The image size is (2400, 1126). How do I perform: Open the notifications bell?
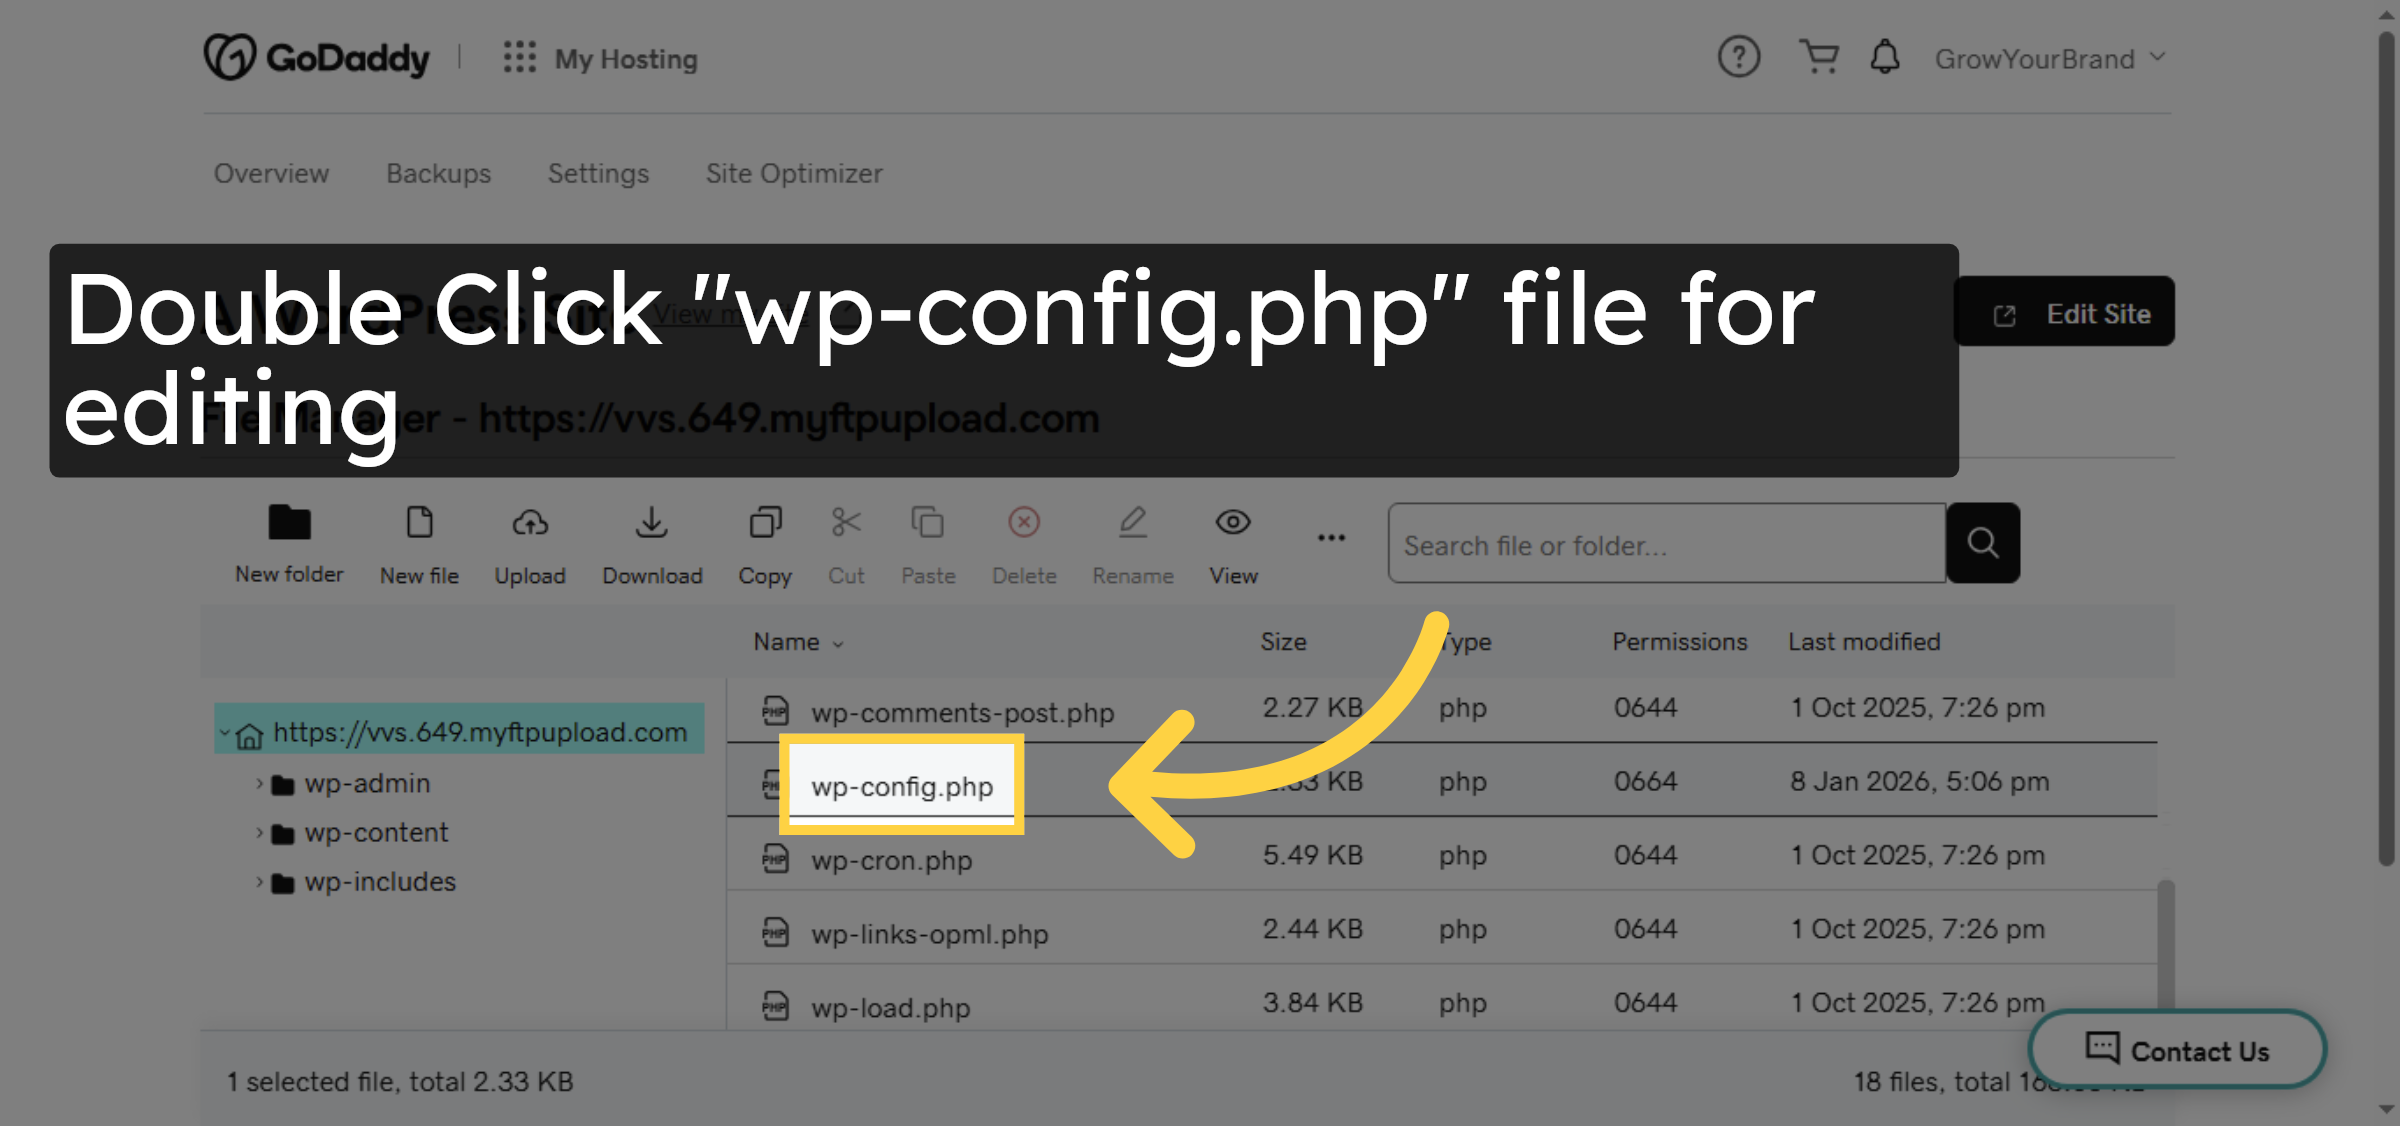pos(1885,57)
